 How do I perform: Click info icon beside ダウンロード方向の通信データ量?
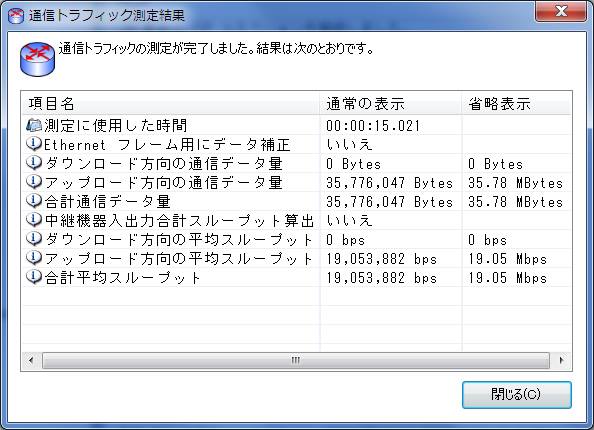click(x=34, y=163)
